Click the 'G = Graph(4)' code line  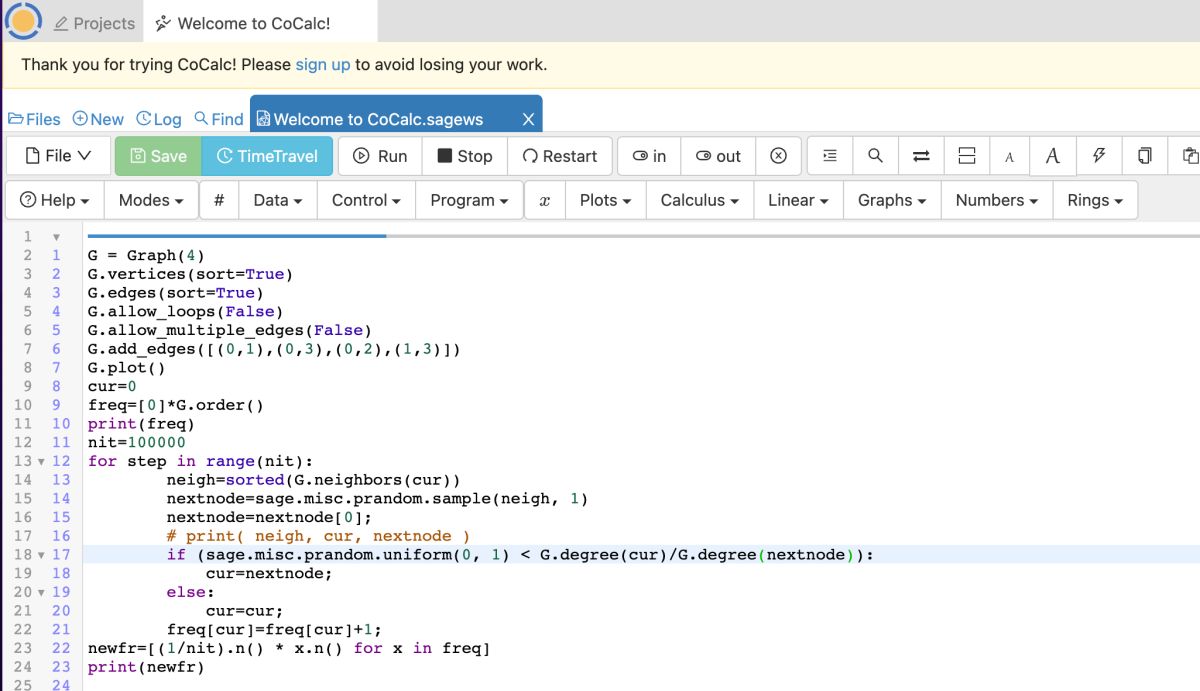[146, 255]
